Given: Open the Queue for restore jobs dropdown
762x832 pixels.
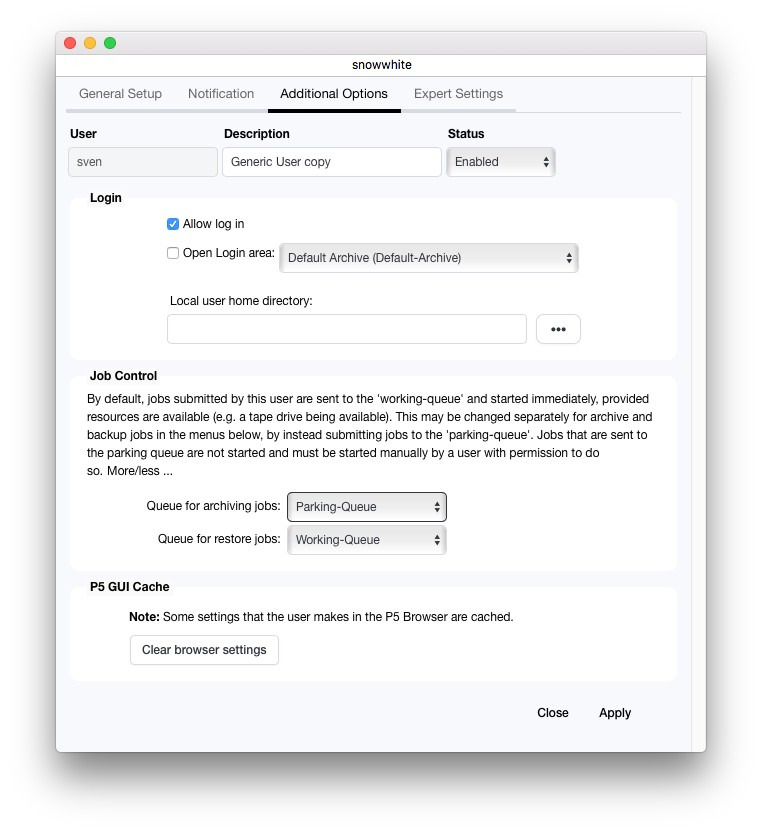Looking at the screenshot, I should (366, 540).
